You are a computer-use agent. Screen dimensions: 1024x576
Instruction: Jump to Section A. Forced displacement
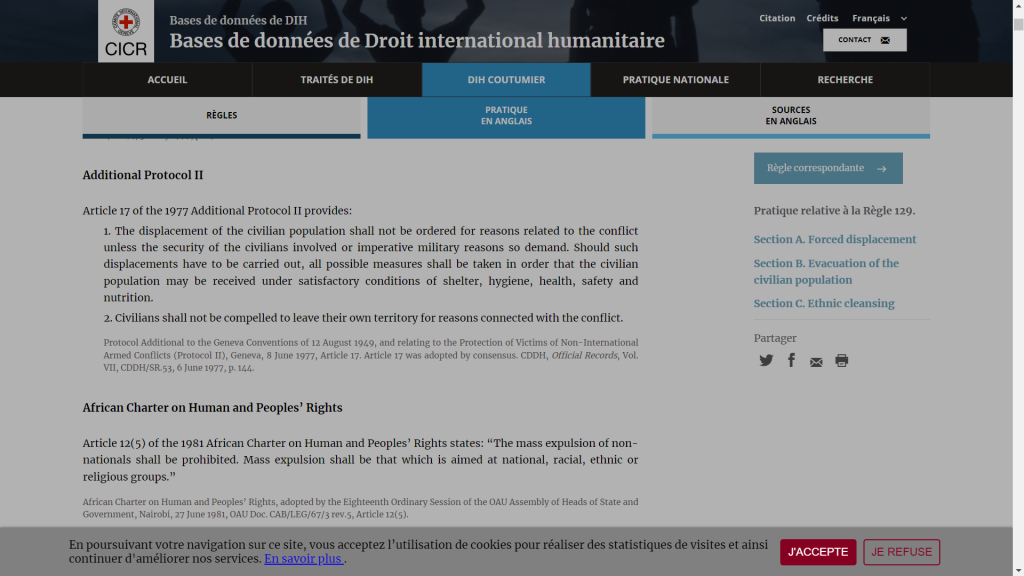point(834,240)
